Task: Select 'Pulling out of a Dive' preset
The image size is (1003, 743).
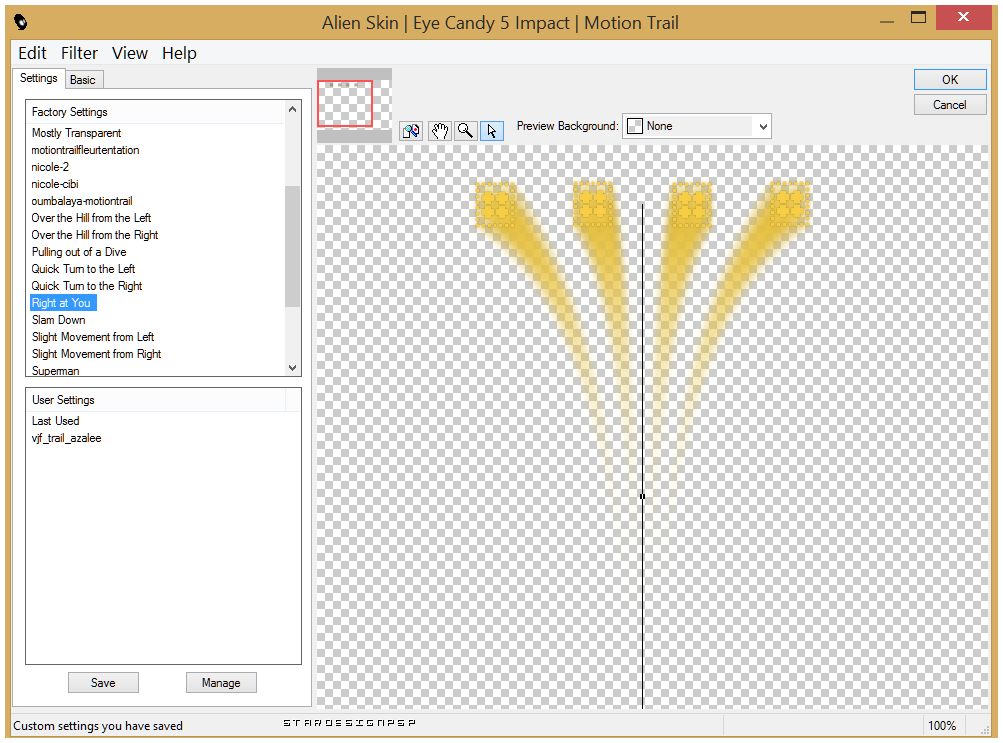Action: 79,252
